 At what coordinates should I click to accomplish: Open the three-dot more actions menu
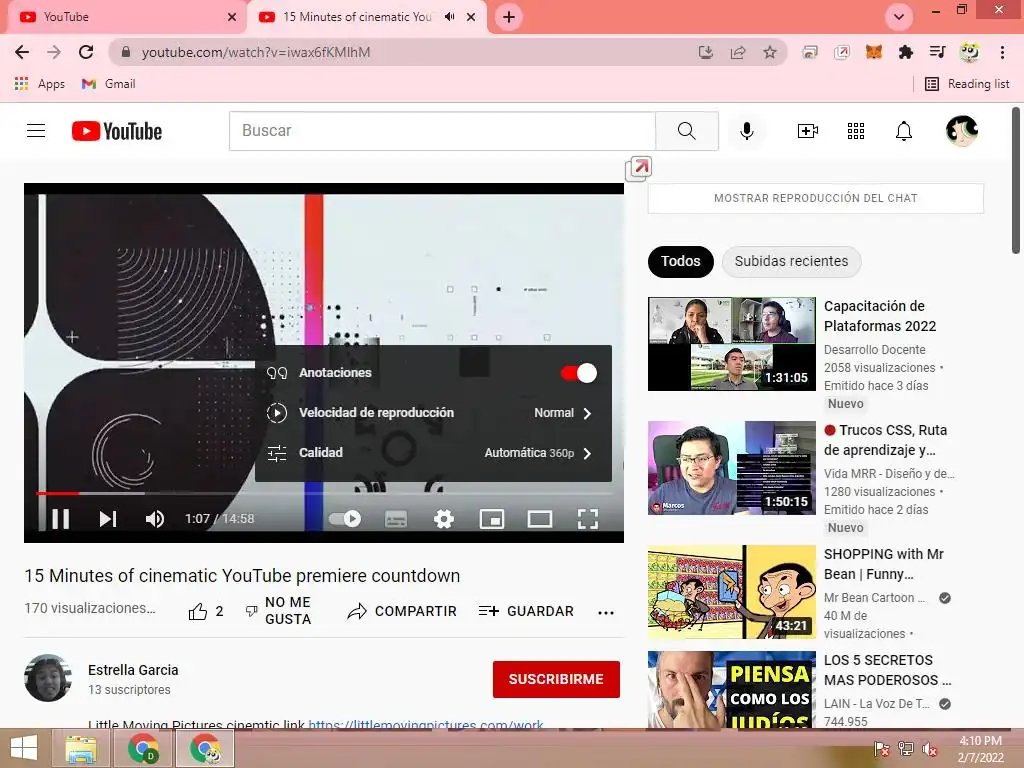coord(606,612)
